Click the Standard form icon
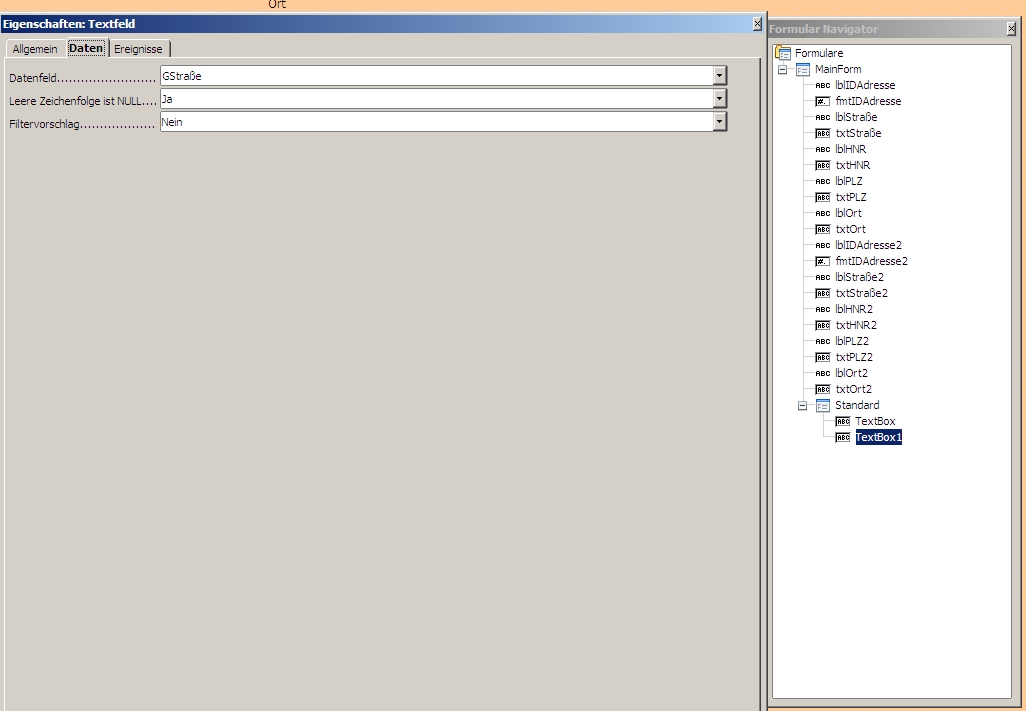 (822, 405)
